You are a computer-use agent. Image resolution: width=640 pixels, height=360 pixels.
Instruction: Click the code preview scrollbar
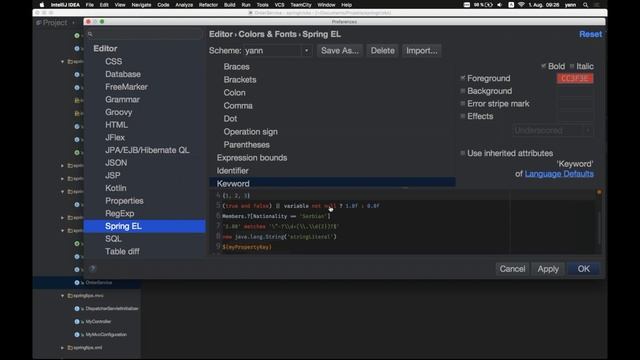[599, 228]
